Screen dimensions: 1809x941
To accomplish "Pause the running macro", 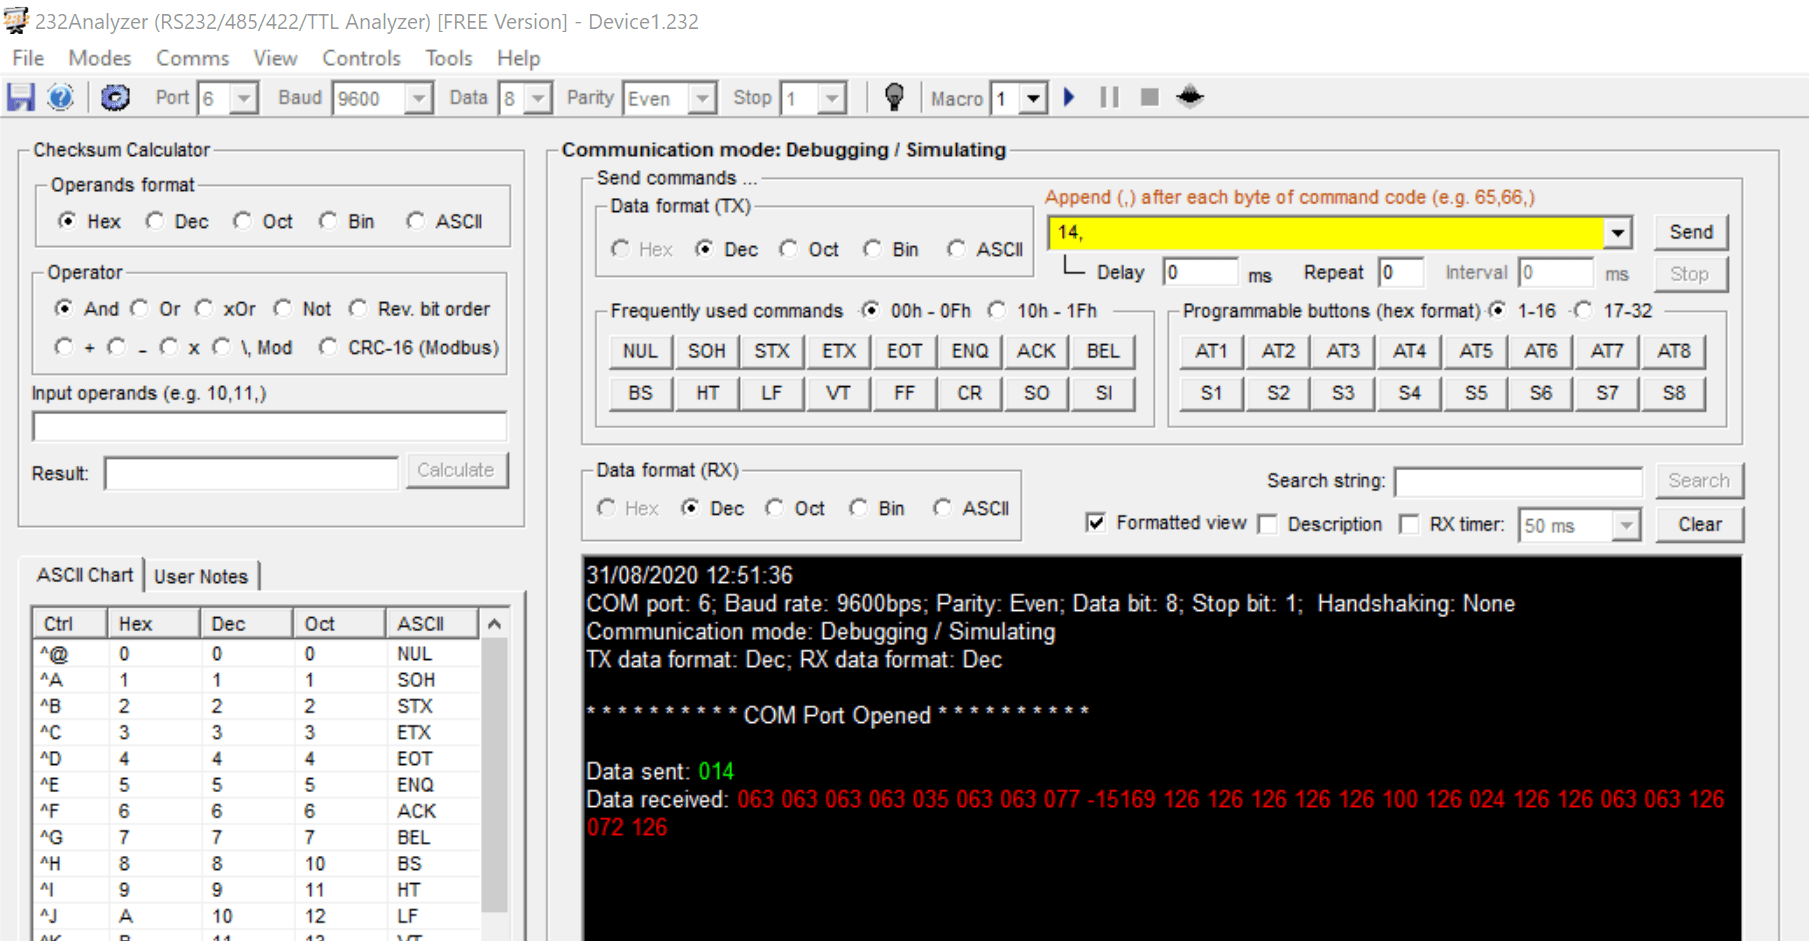I will click(1108, 96).
